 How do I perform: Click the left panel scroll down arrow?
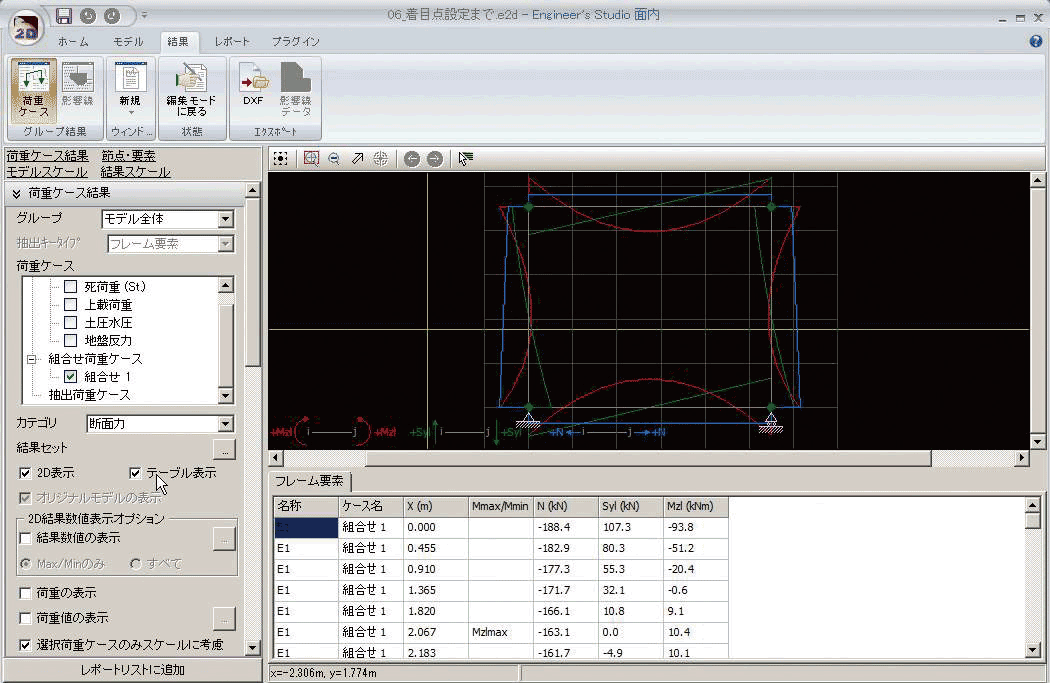252,648
